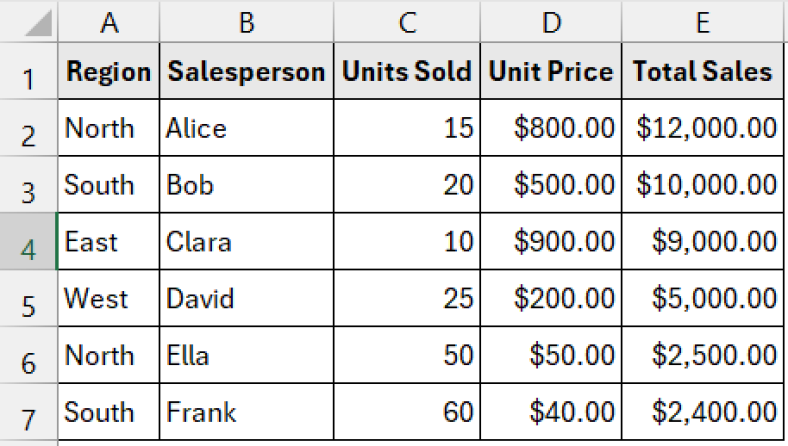Click the Region header cell
Viewport: 788px width, 446px height.
coord(109,71)
